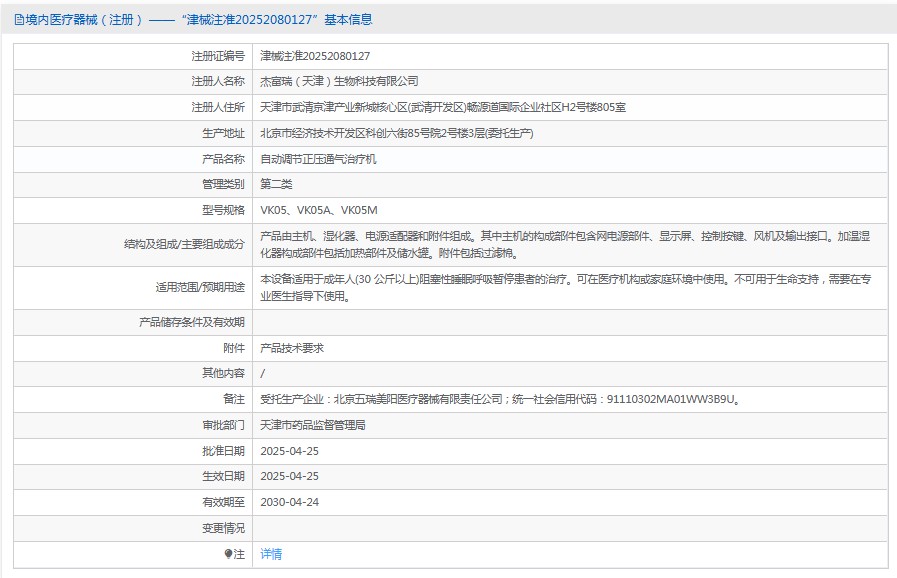Select management class value 第二类
Image resolution: width=897 pixels, height=578 pixels.
276,184
